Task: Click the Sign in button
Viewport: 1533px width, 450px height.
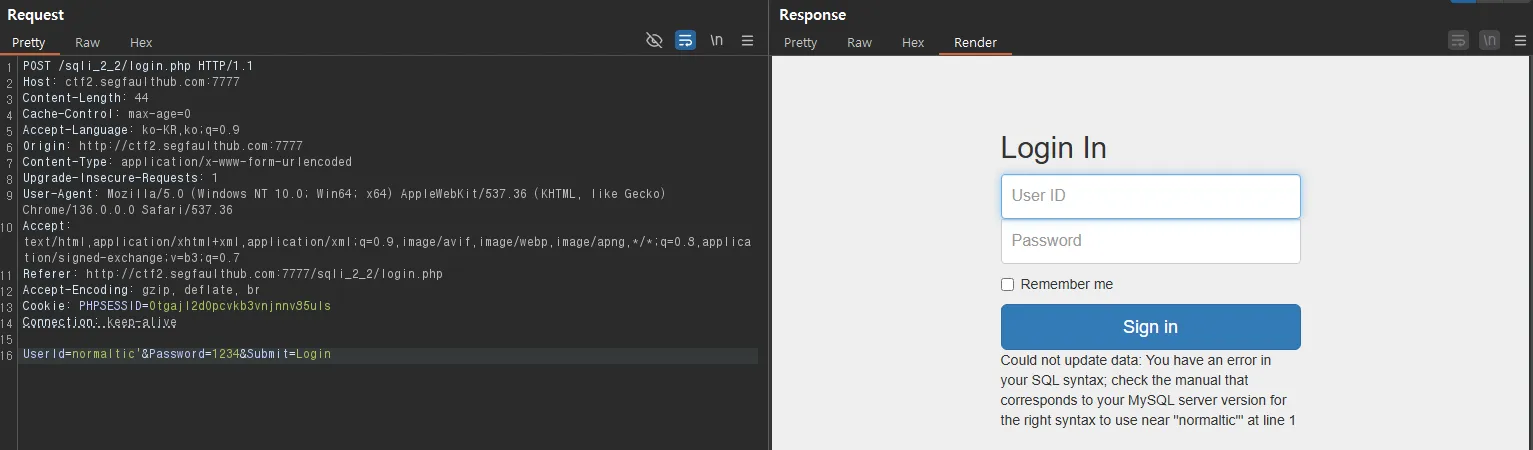Action: [1151, 327]
